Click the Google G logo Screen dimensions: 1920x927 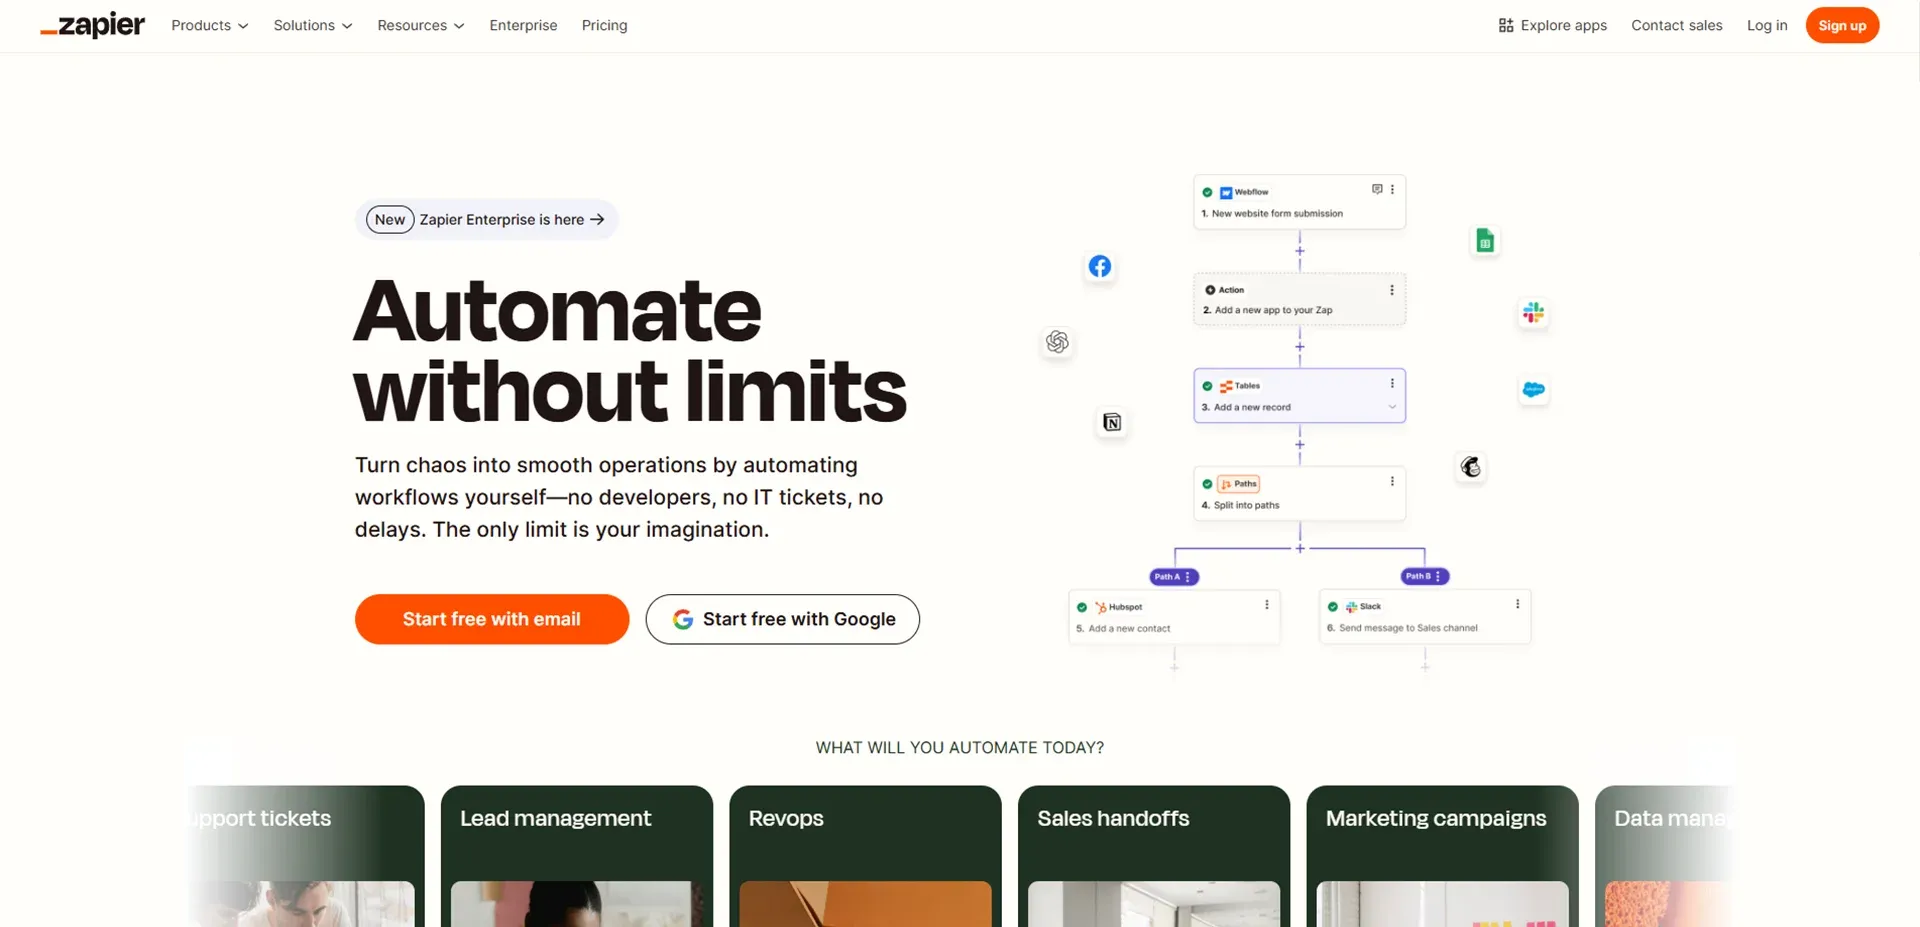[683, 619]
